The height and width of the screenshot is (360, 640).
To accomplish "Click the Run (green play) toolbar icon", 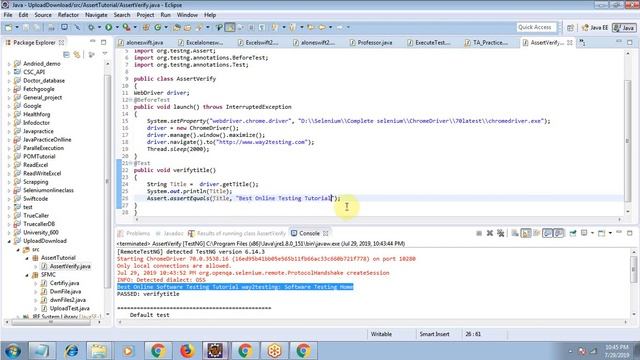I will (109, 27).
